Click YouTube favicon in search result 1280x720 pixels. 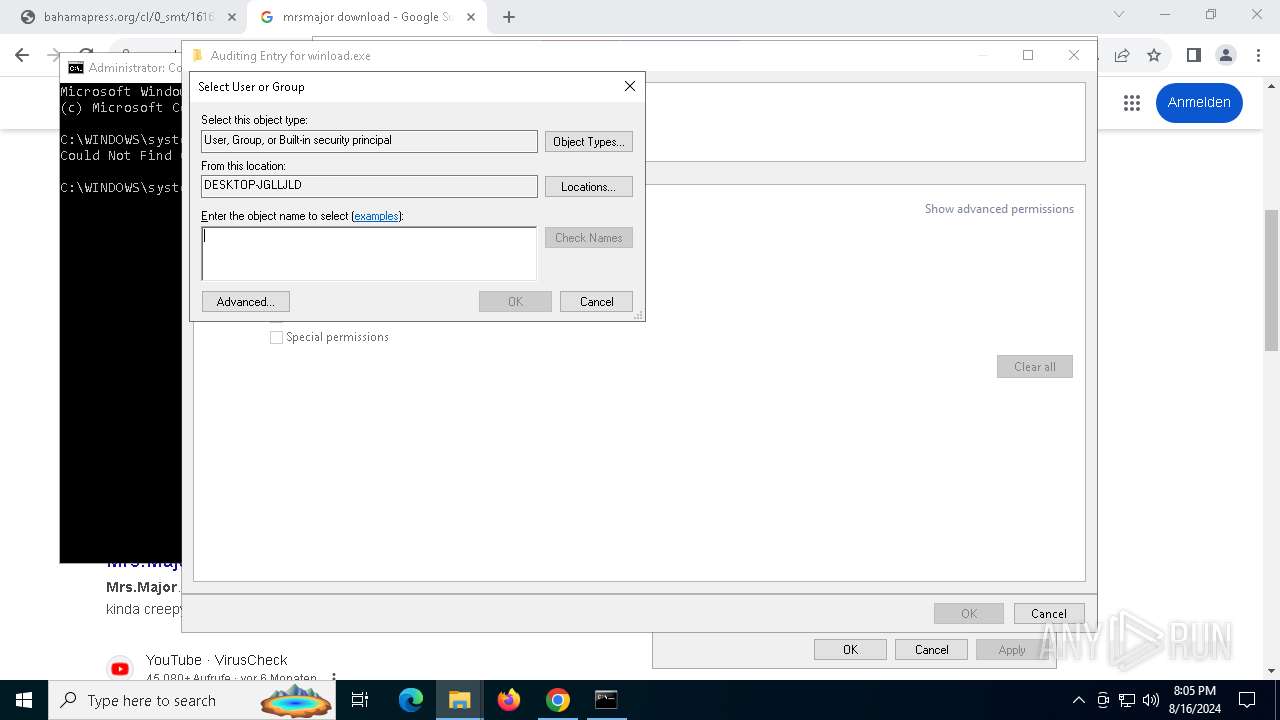point(120,669)
